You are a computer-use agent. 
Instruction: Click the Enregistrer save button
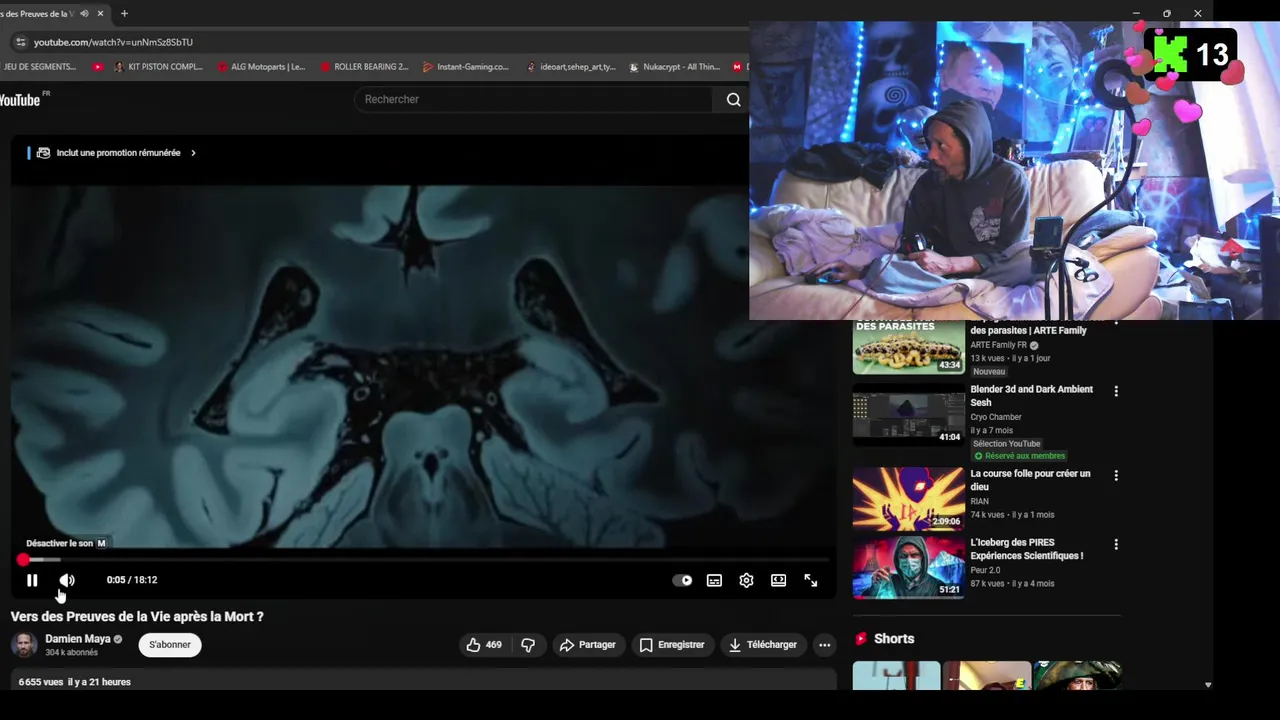point(672,645)
